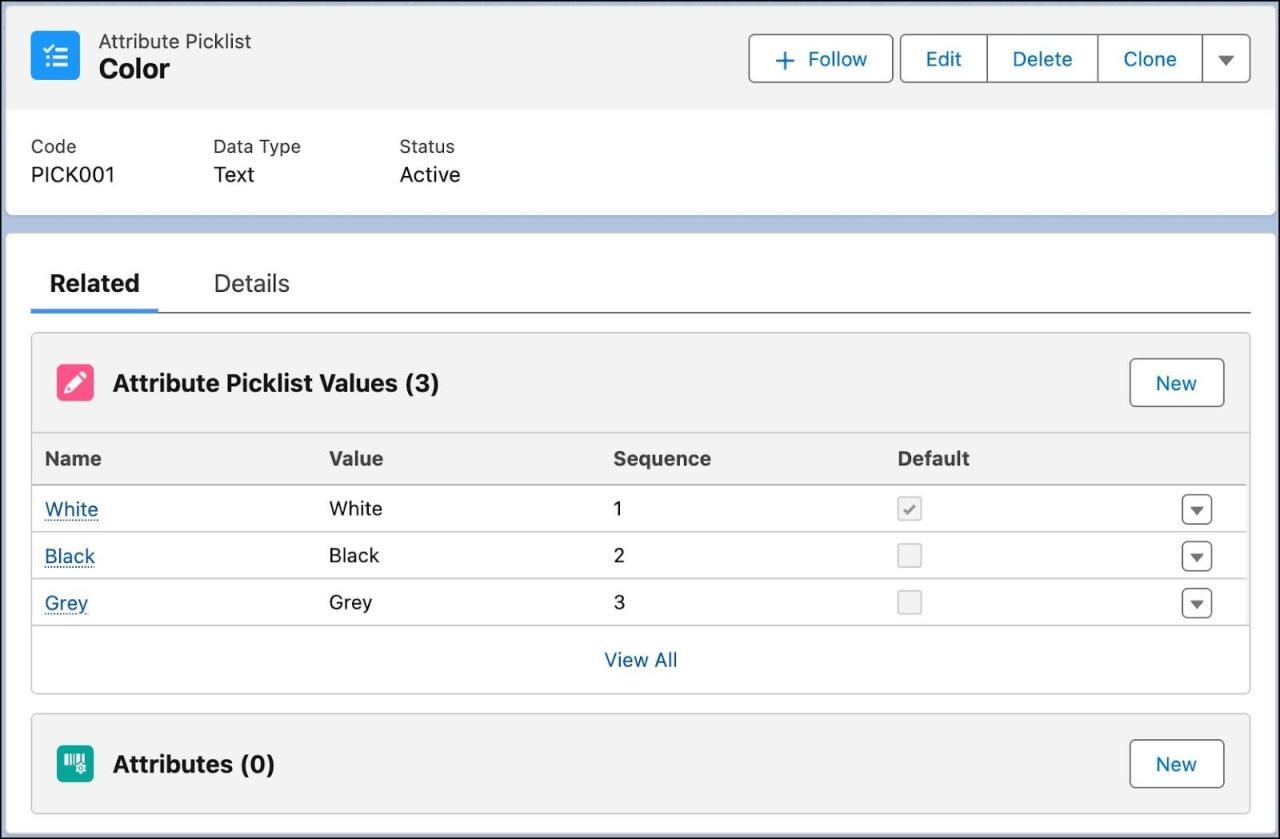Screen dimensions: 1280x839
Task: Check the Default box for Black
Action: 909,556
